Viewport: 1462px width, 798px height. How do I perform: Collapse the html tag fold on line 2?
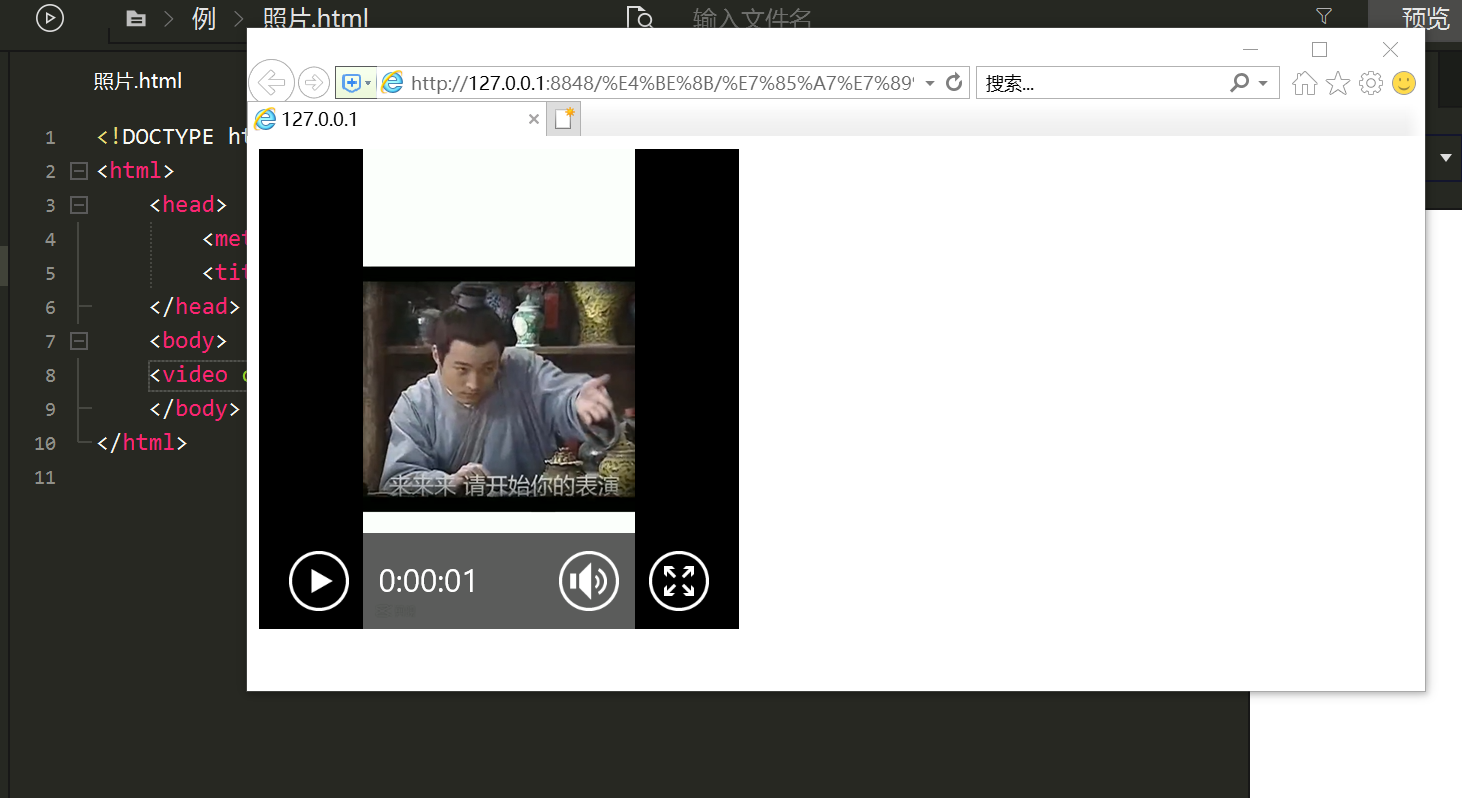[79, 171]
